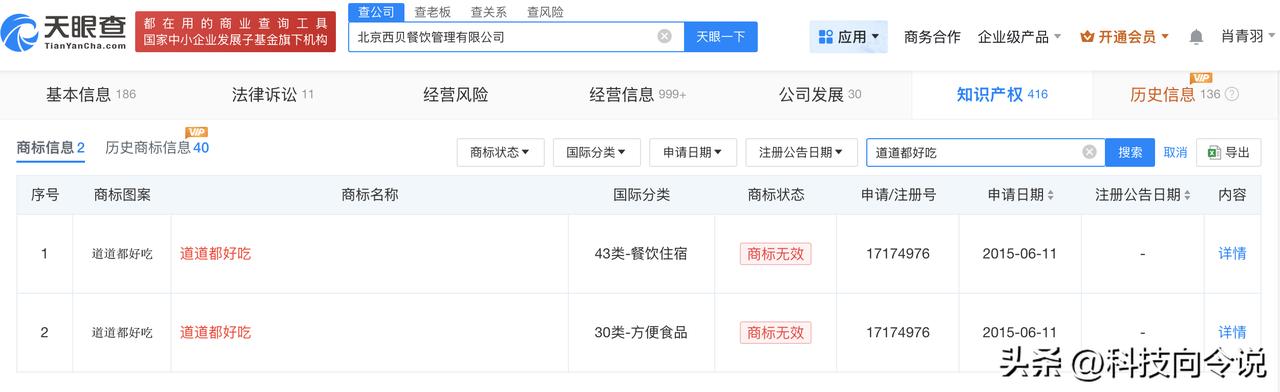Click the 30类-方便食品 cell
This screenshot has width=1280, height=392.
pos(641,332)
